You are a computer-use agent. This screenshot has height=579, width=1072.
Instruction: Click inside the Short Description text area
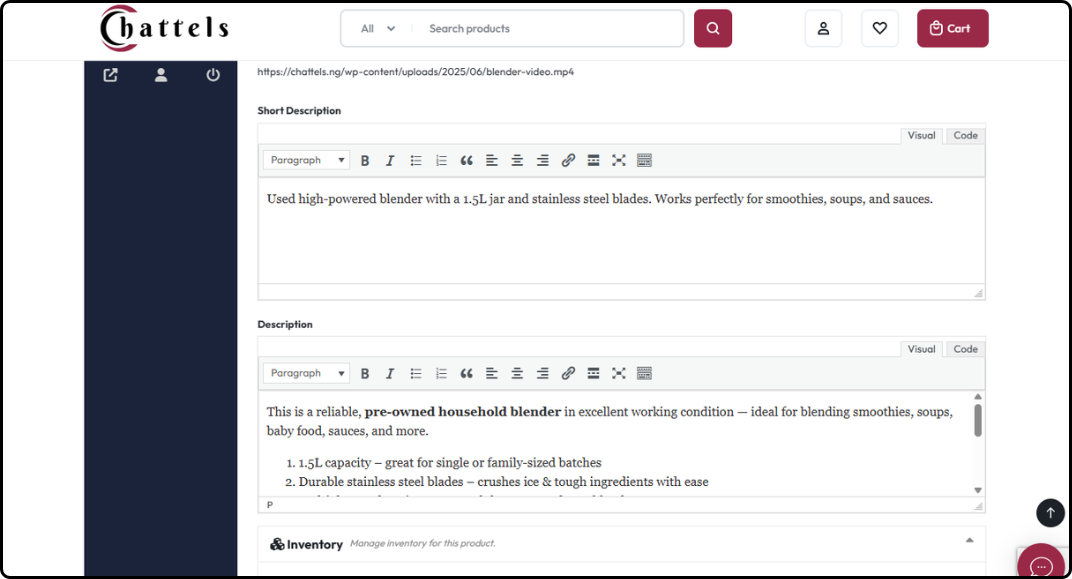pyautogui.click(x=621, y=230)
